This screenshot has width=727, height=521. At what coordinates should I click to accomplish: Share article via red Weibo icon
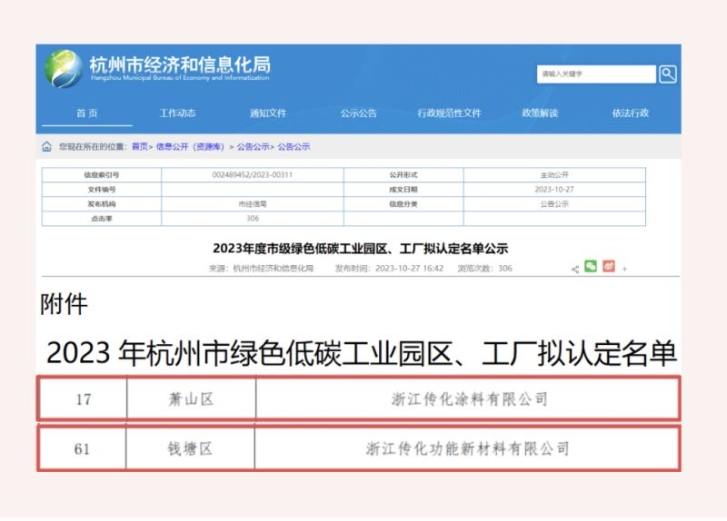pyautogui.click(x=609, y=267)
